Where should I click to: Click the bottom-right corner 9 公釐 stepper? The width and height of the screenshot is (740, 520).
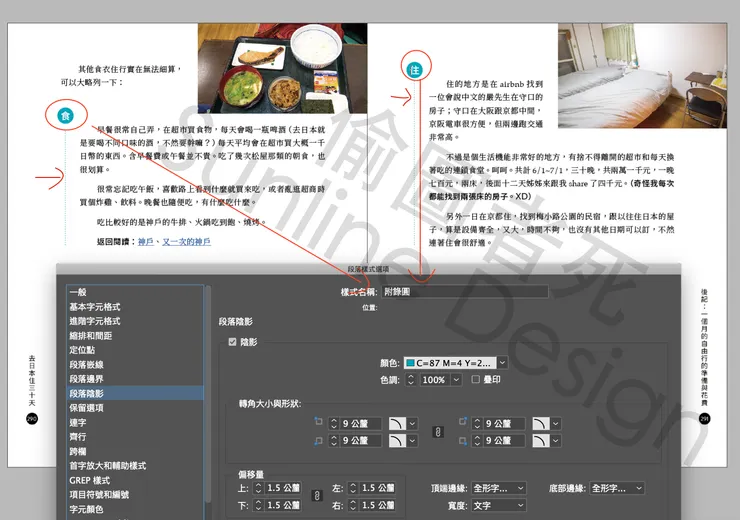tap(477, 441)
